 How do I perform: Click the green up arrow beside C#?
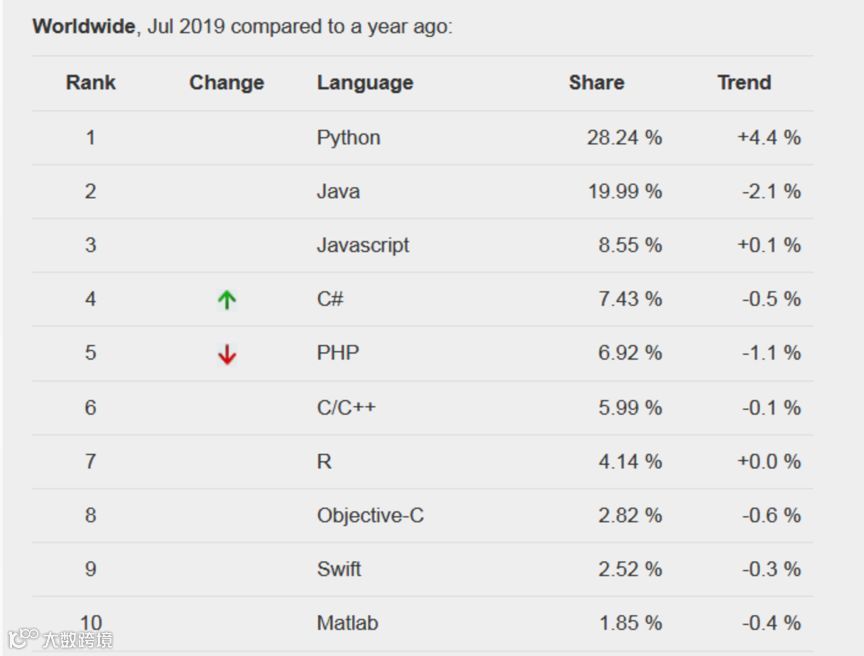coord(227,299)
